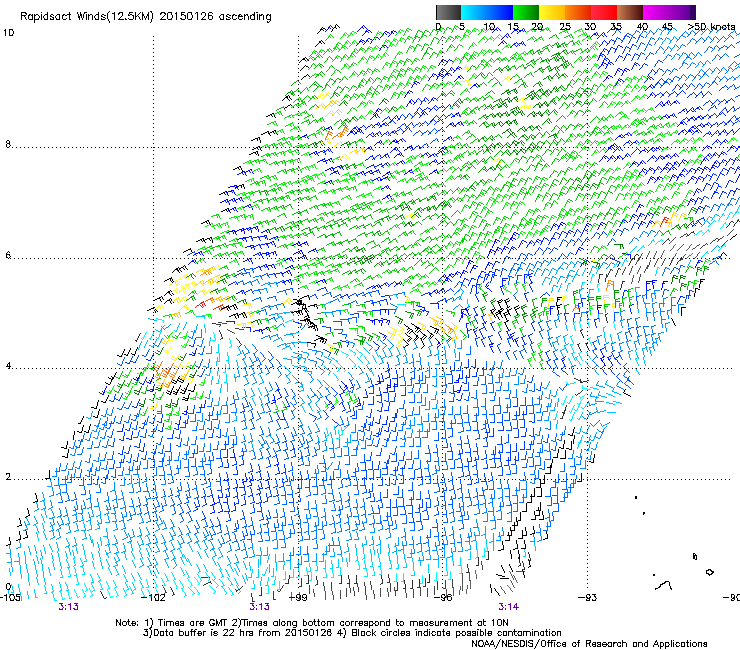Select the gray 0-5 knots legend swatch
This screenshot has height=650, width=740.
tap(448, 12)
